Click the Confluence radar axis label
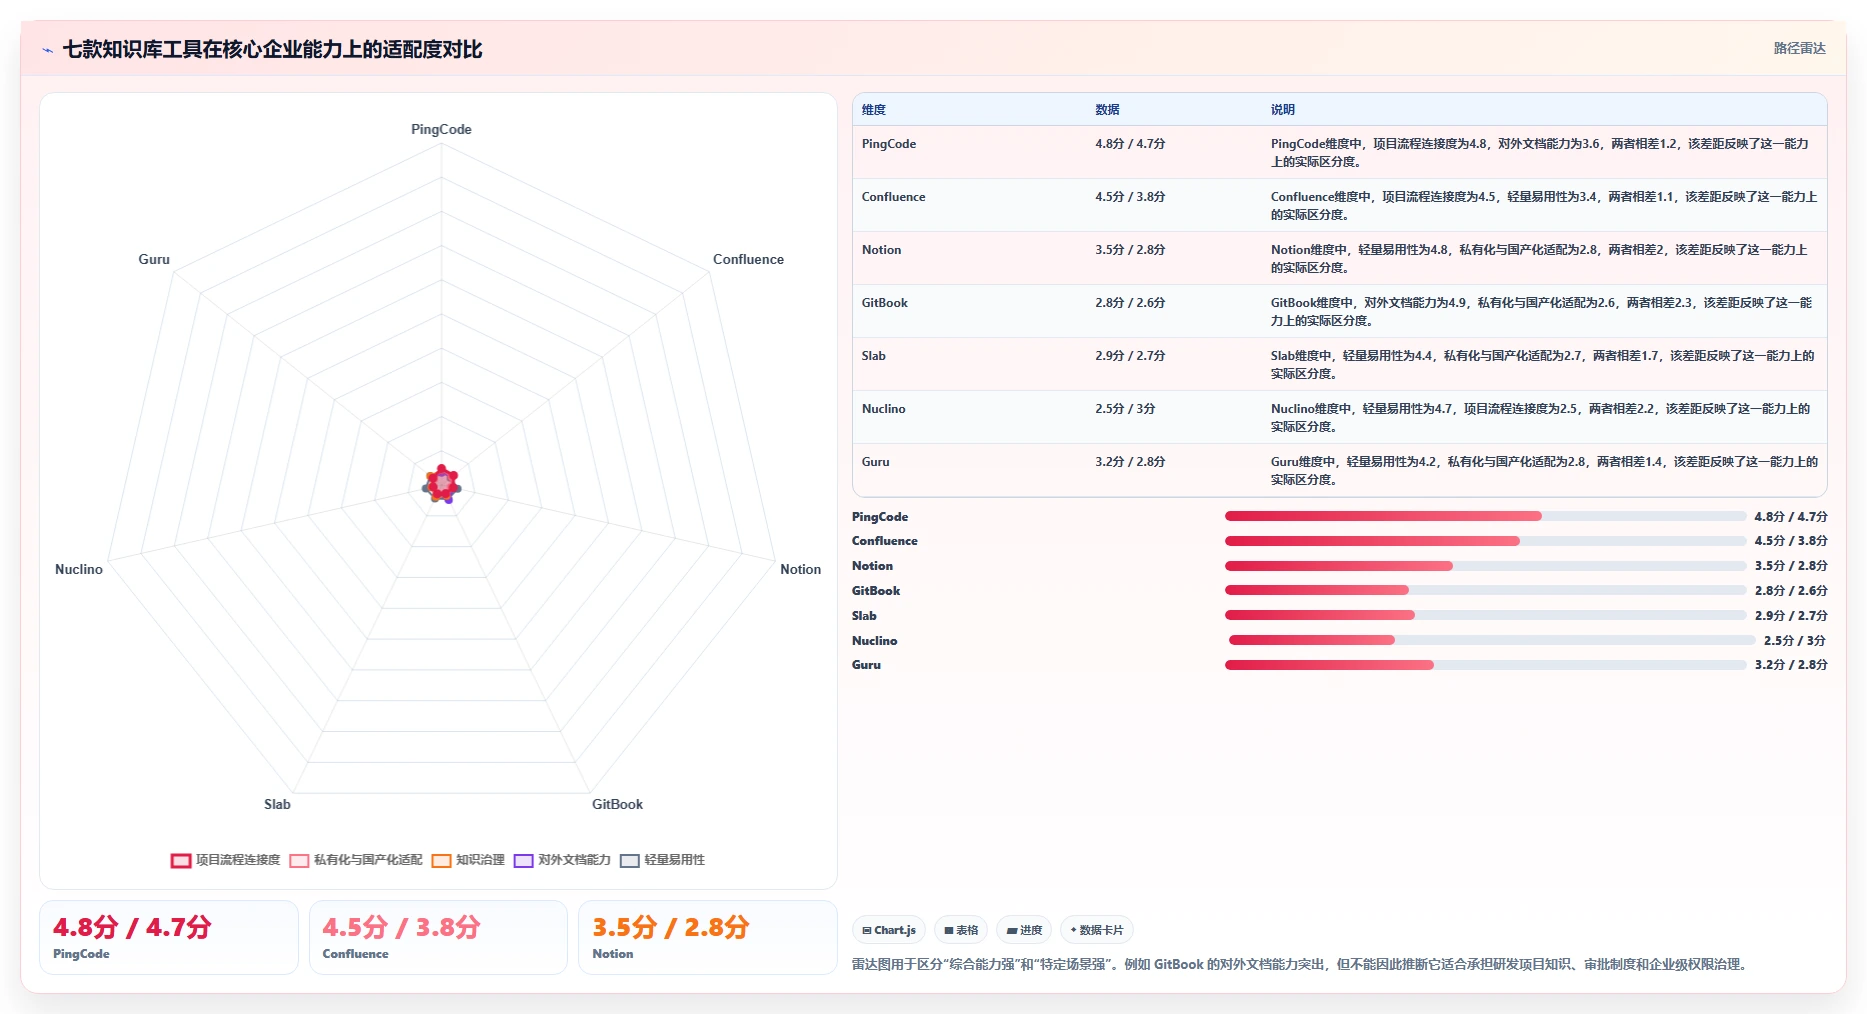Image resolution: width=1867 pixels, height=1014 pixels. point(748,259)
